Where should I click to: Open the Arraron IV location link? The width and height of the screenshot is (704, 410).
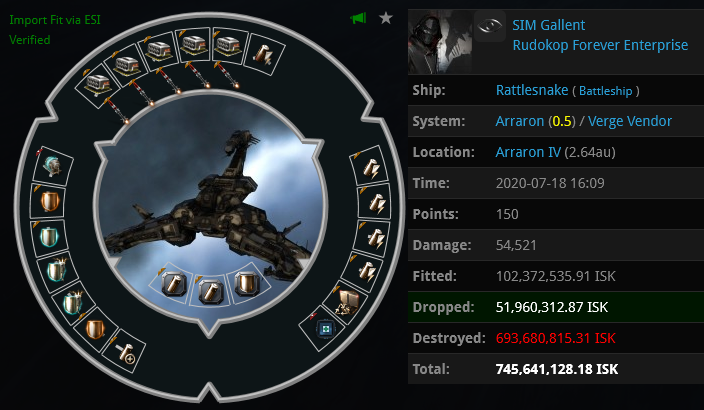tap(528, 152)
